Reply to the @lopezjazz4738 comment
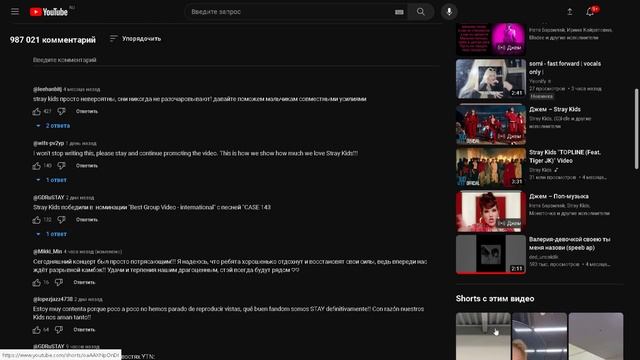Screen dimensions: 640x360 click(84, 330)
